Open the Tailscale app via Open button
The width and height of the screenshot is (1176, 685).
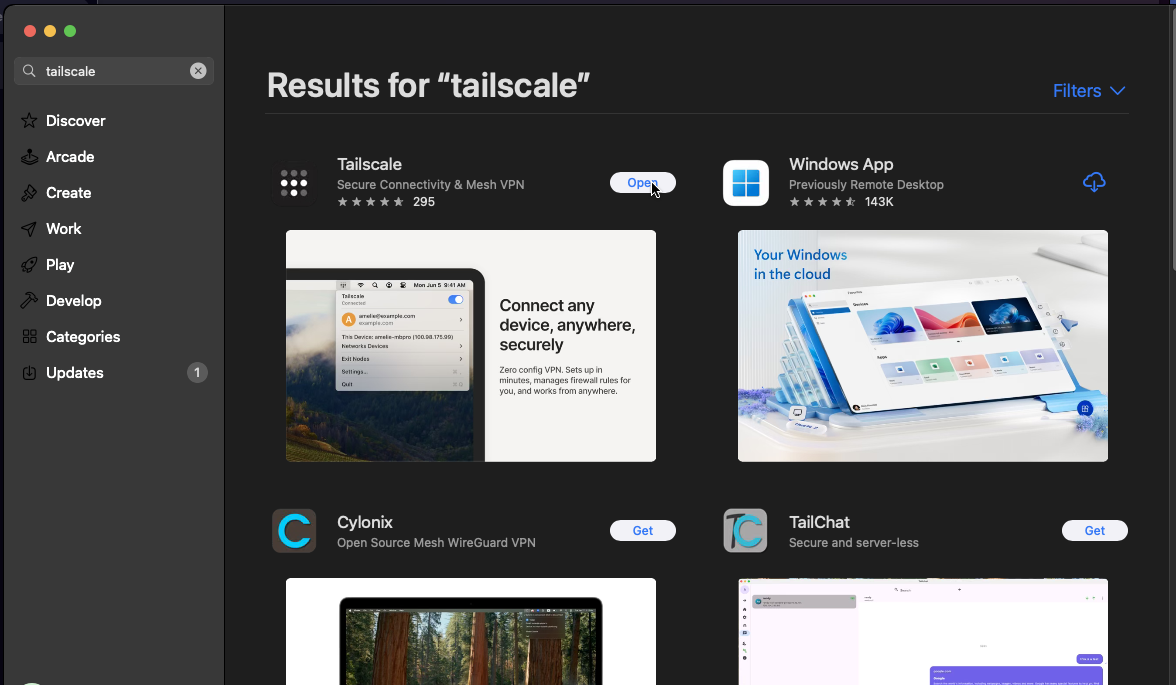tap(642, 182)
